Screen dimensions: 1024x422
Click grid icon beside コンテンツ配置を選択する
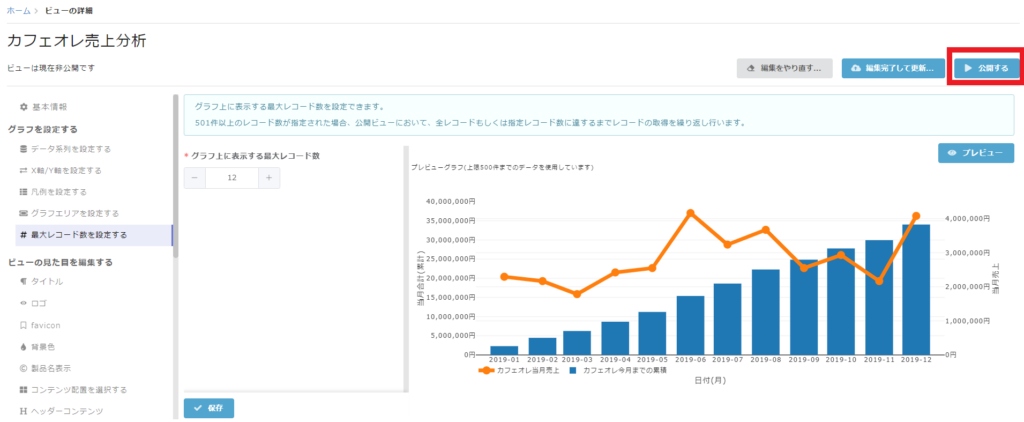pyautogui.click(x=24, y=389)
